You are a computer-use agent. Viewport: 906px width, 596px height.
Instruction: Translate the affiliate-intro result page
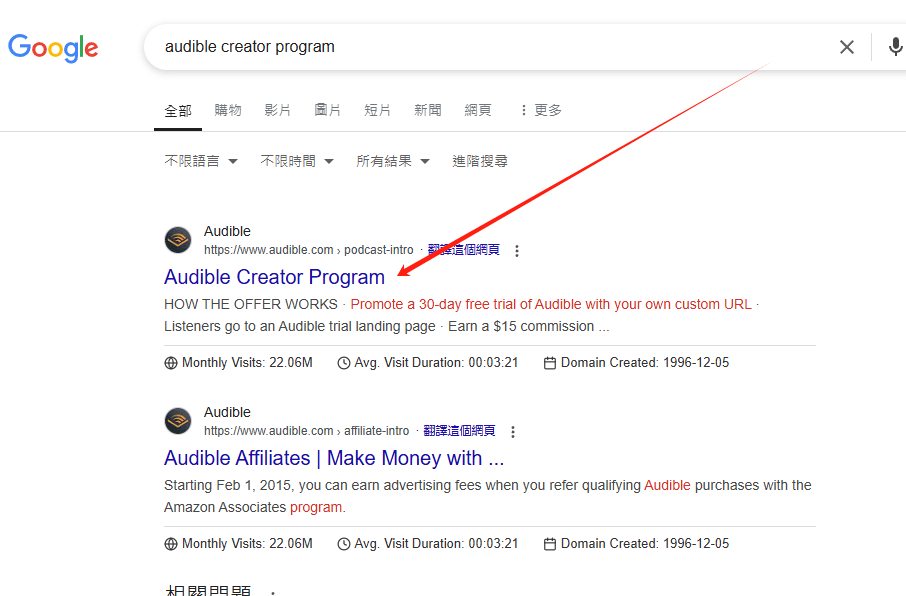click(x=459, y=431)
